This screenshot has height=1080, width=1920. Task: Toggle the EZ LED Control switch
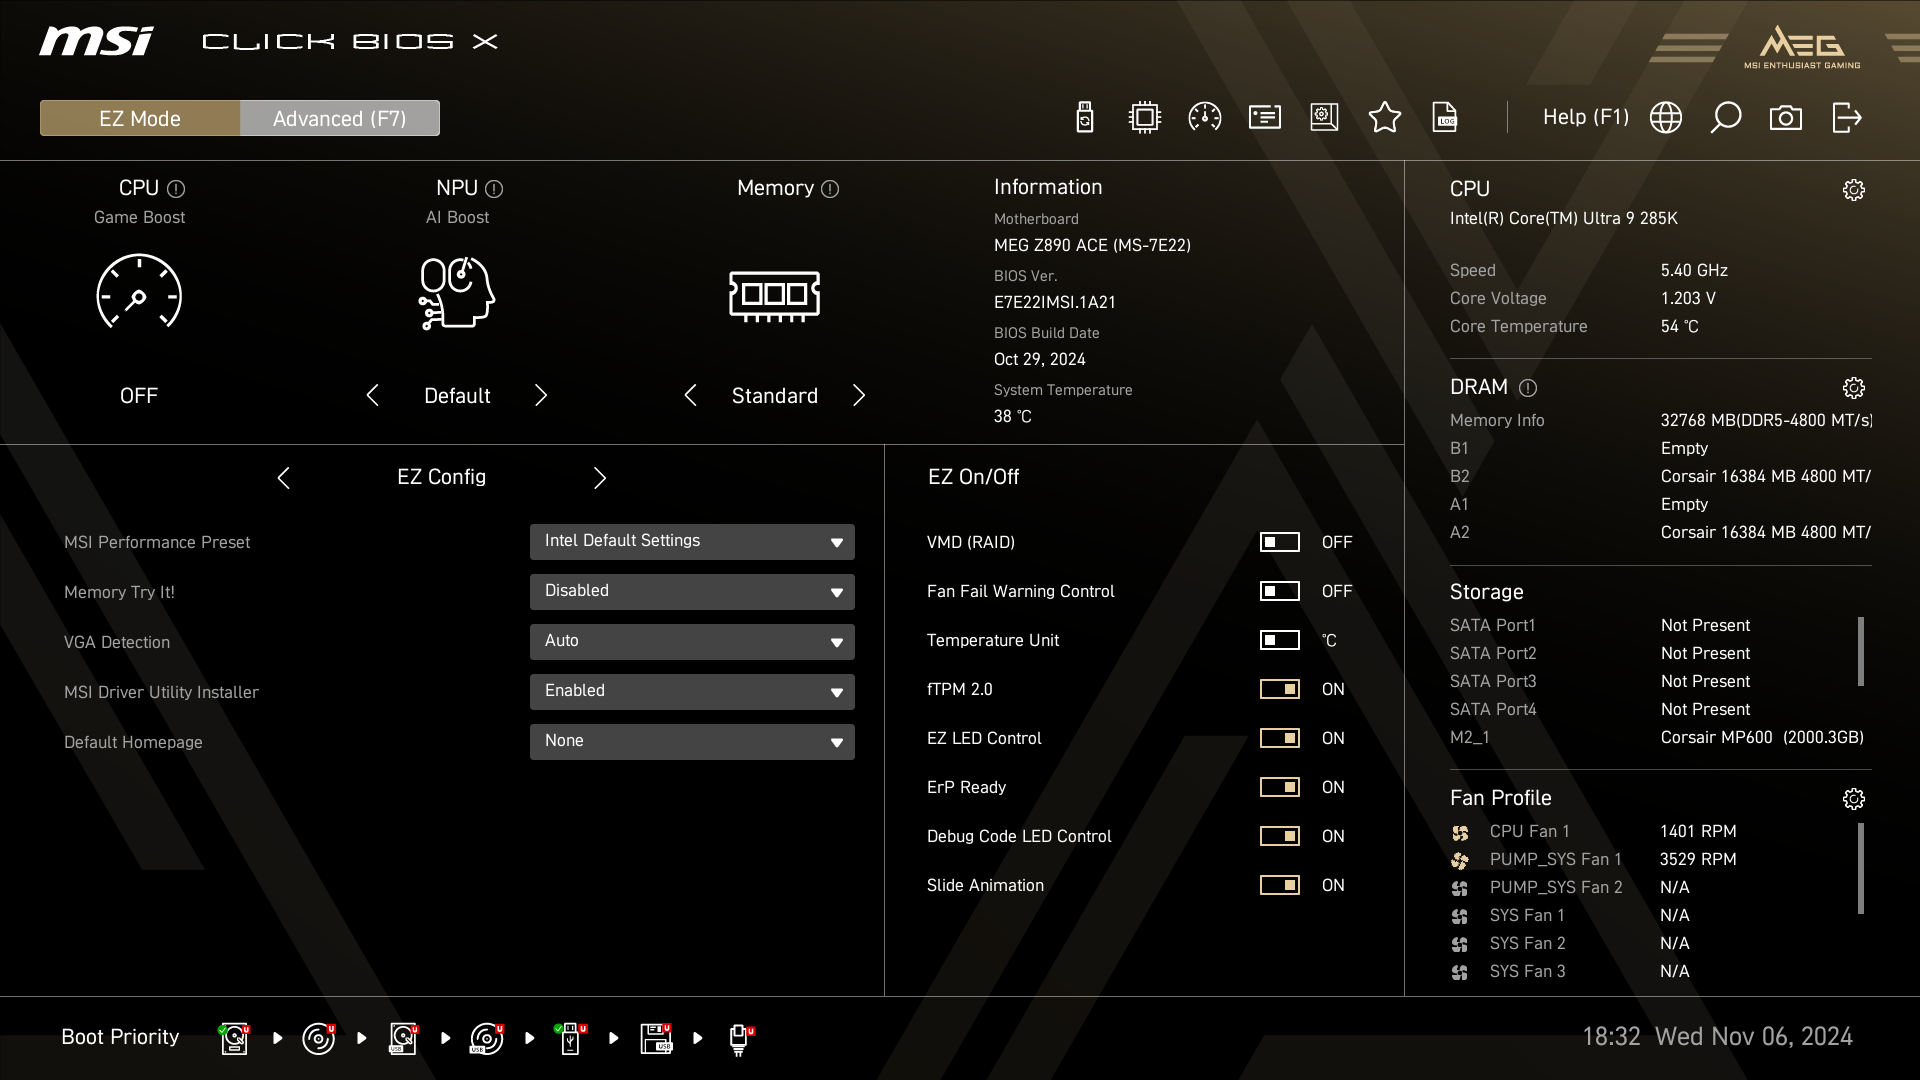(x=1280, y=738)
